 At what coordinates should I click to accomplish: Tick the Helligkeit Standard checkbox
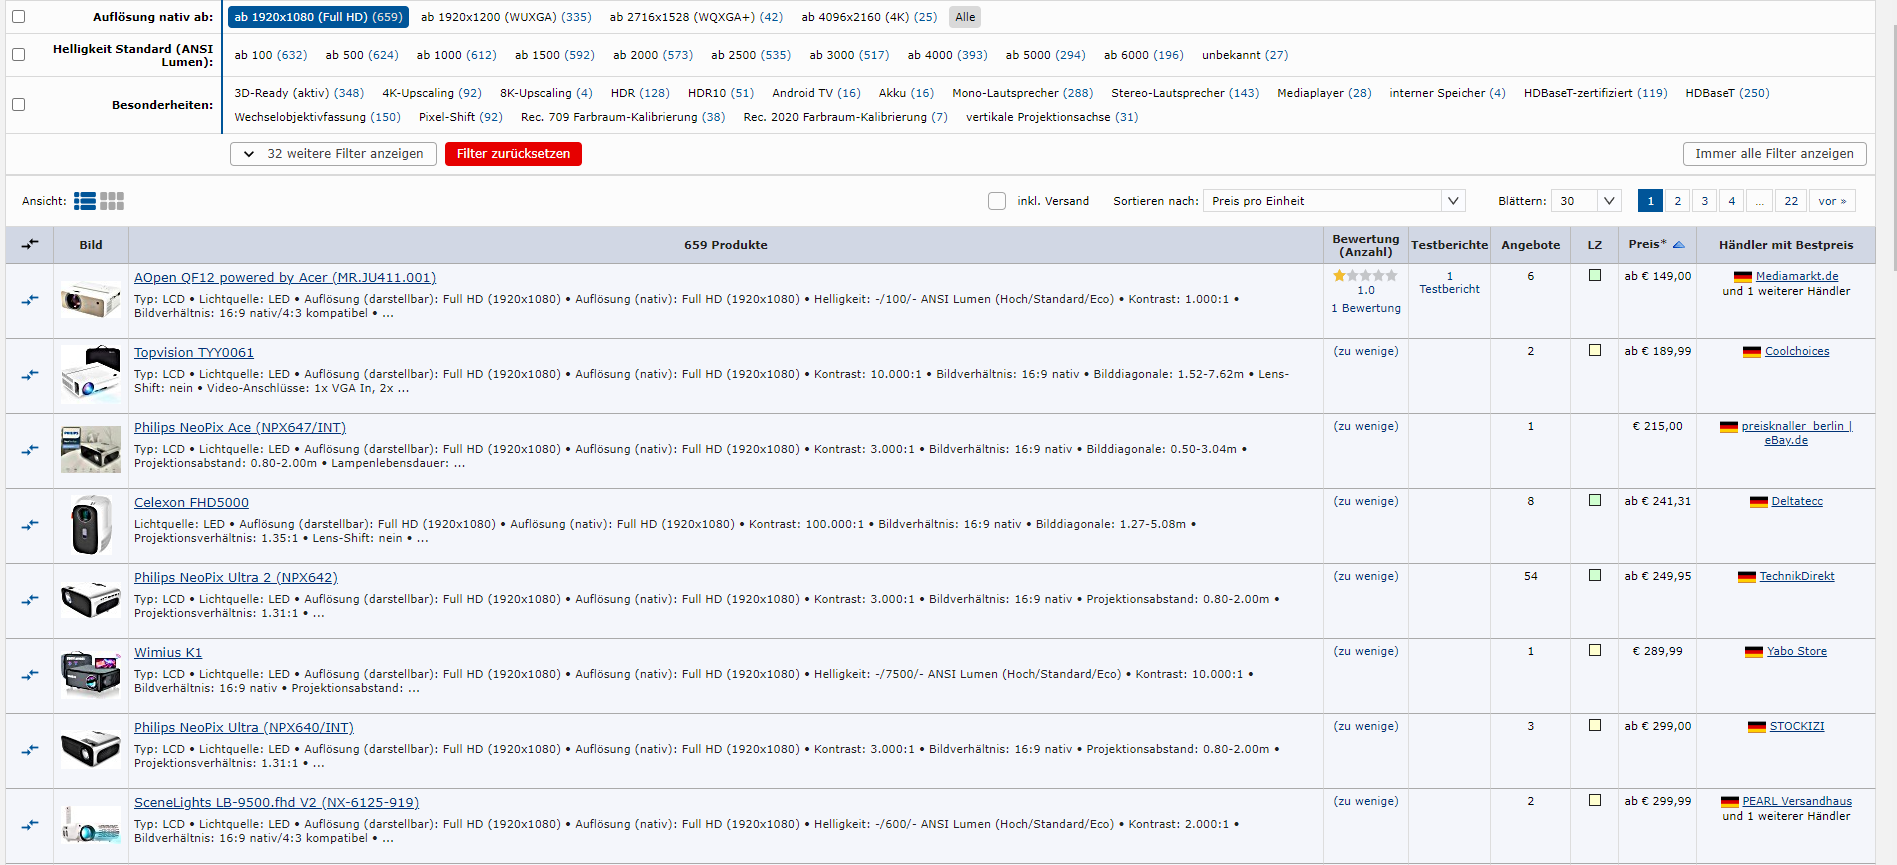pyautogui.click(x=18, y=55)
